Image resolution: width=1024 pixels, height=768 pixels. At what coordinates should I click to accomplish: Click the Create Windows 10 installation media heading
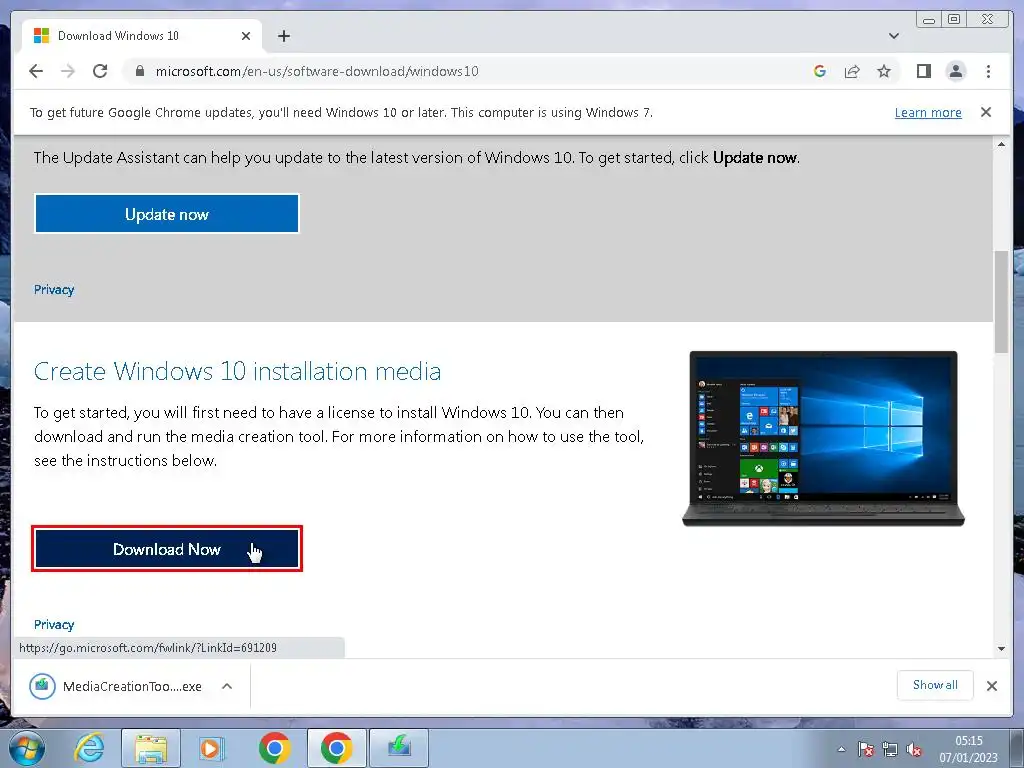[x=237, y=371]
